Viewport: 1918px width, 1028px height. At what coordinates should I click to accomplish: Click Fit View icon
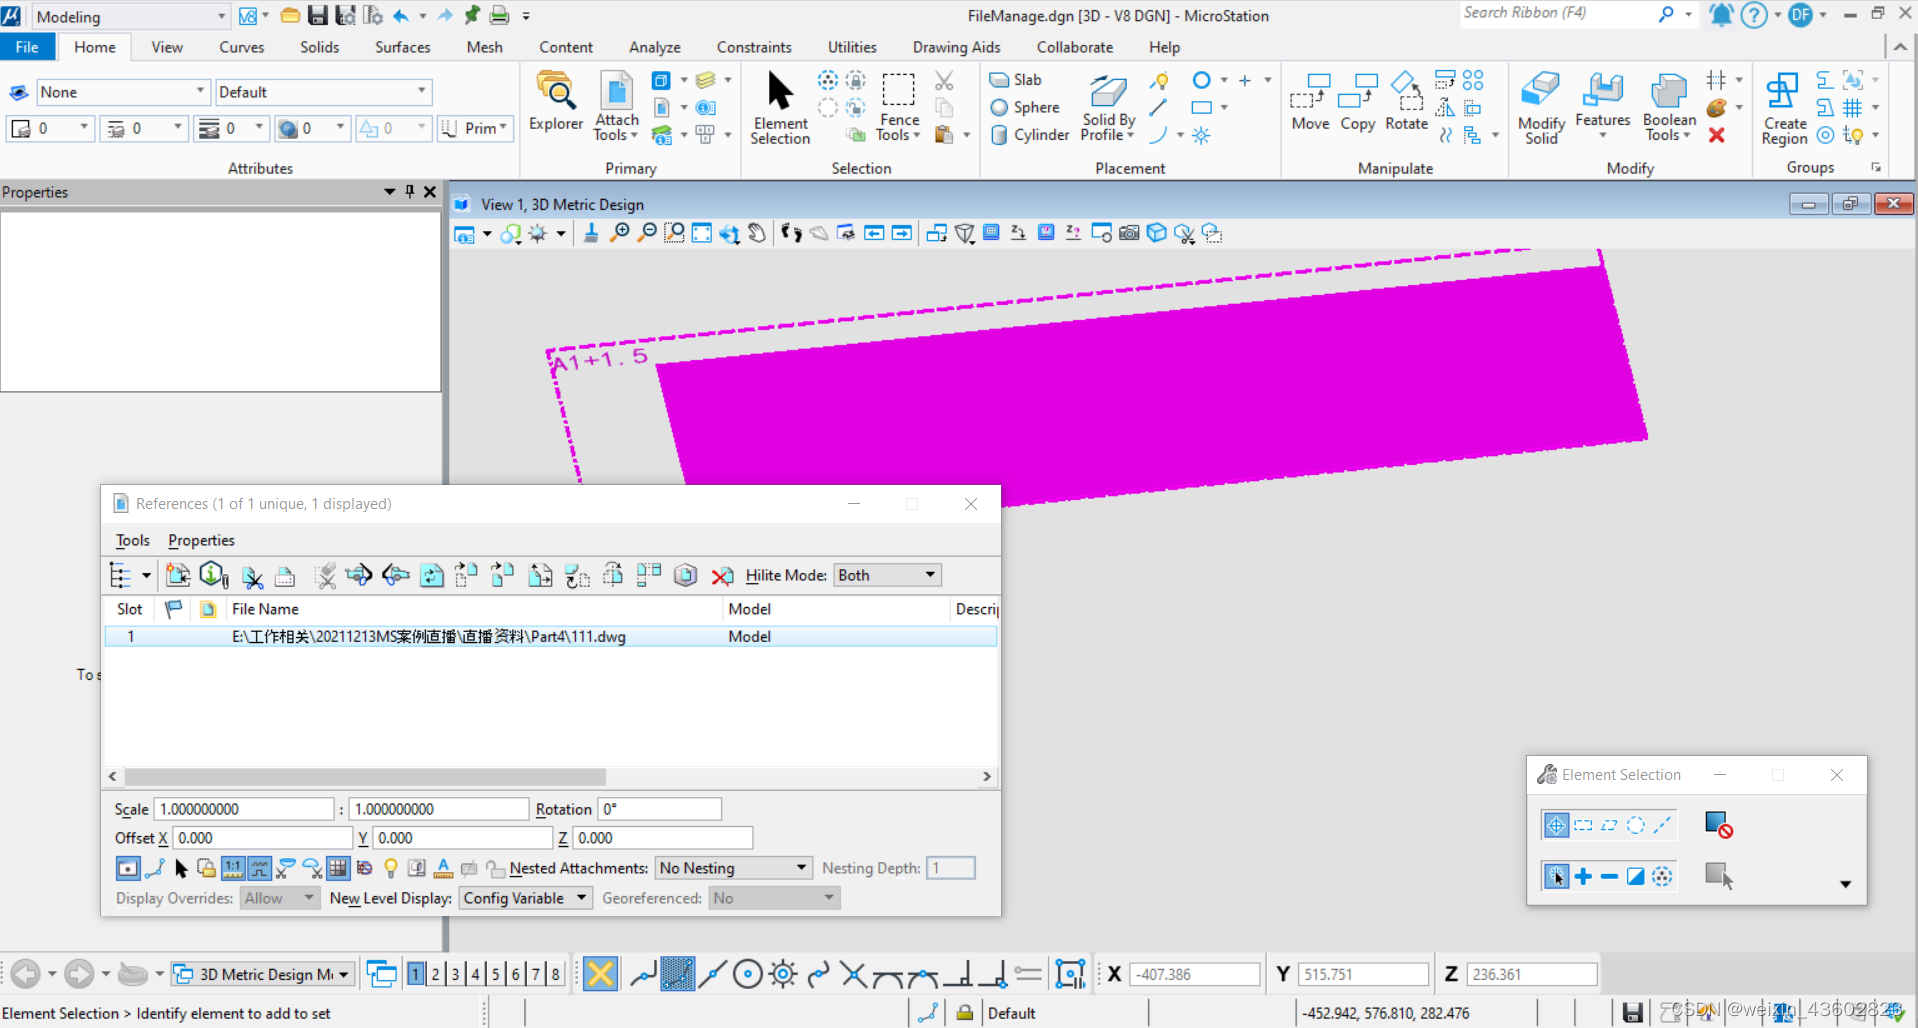(x=702, y=233)
